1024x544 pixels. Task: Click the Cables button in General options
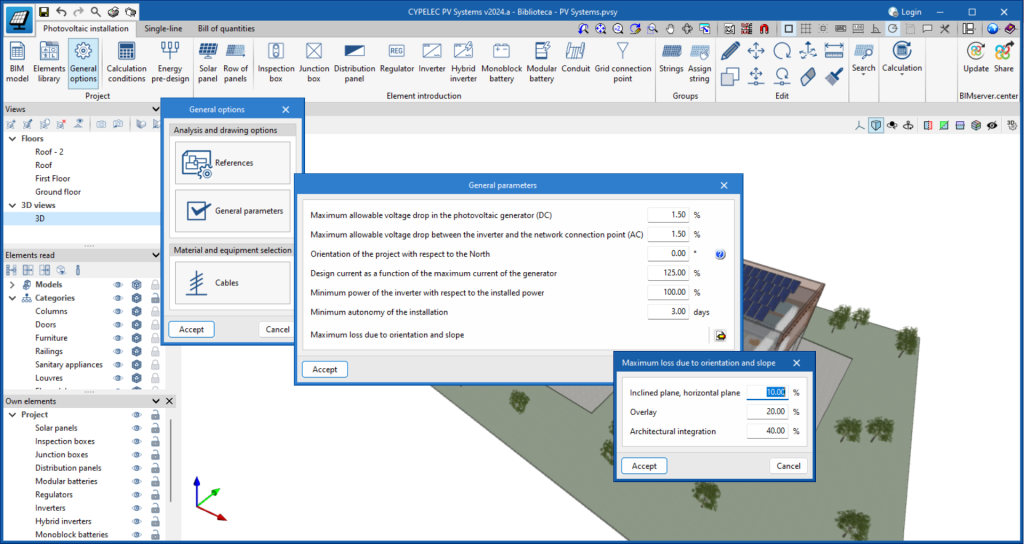click(x=232, y=283)
